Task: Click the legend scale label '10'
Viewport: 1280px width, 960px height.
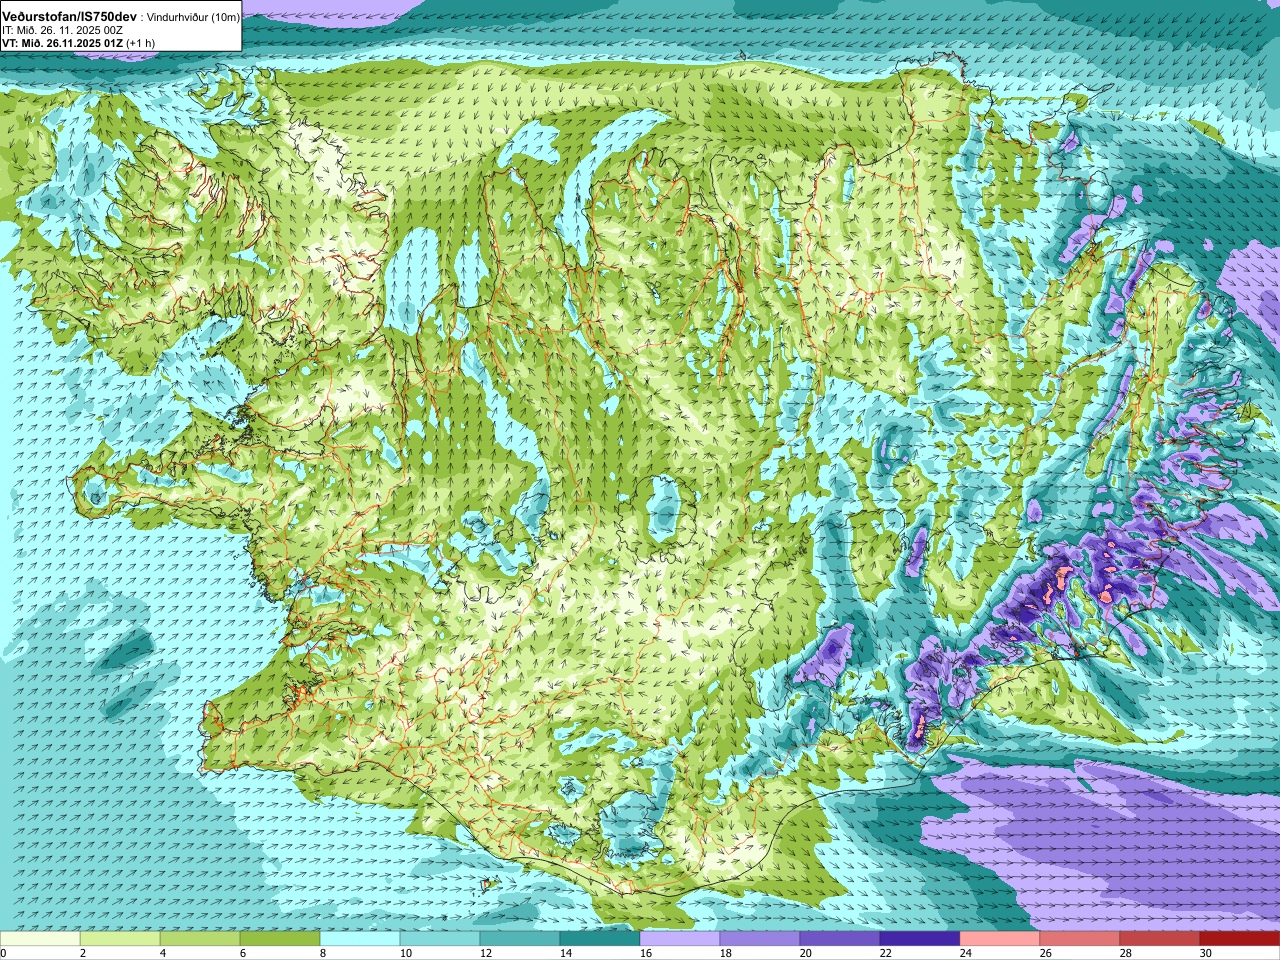Action: 406,953
